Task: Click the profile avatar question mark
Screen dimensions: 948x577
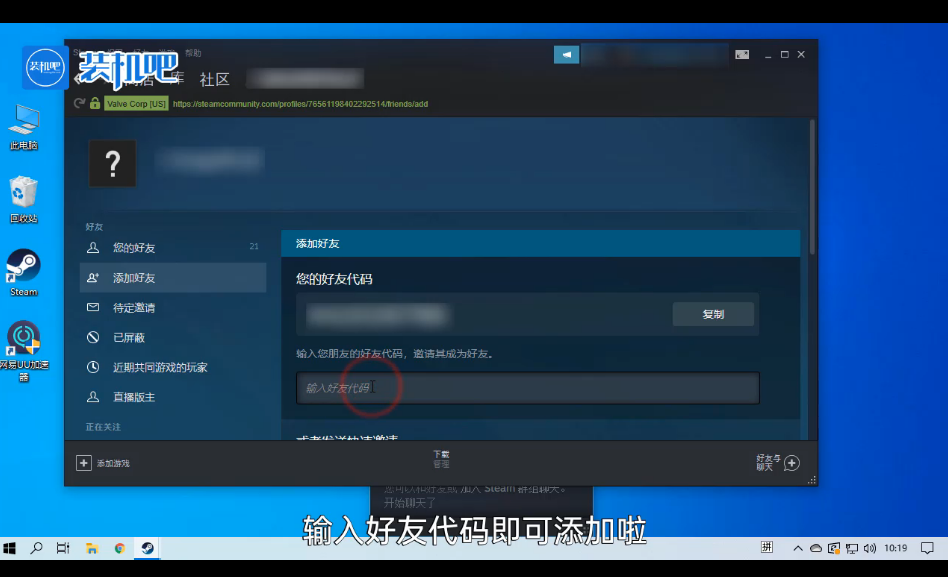Action: (x=113, y=163)
